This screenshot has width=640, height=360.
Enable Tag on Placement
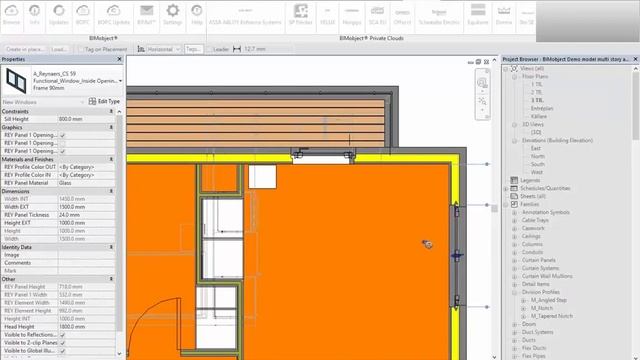point(81,49)
